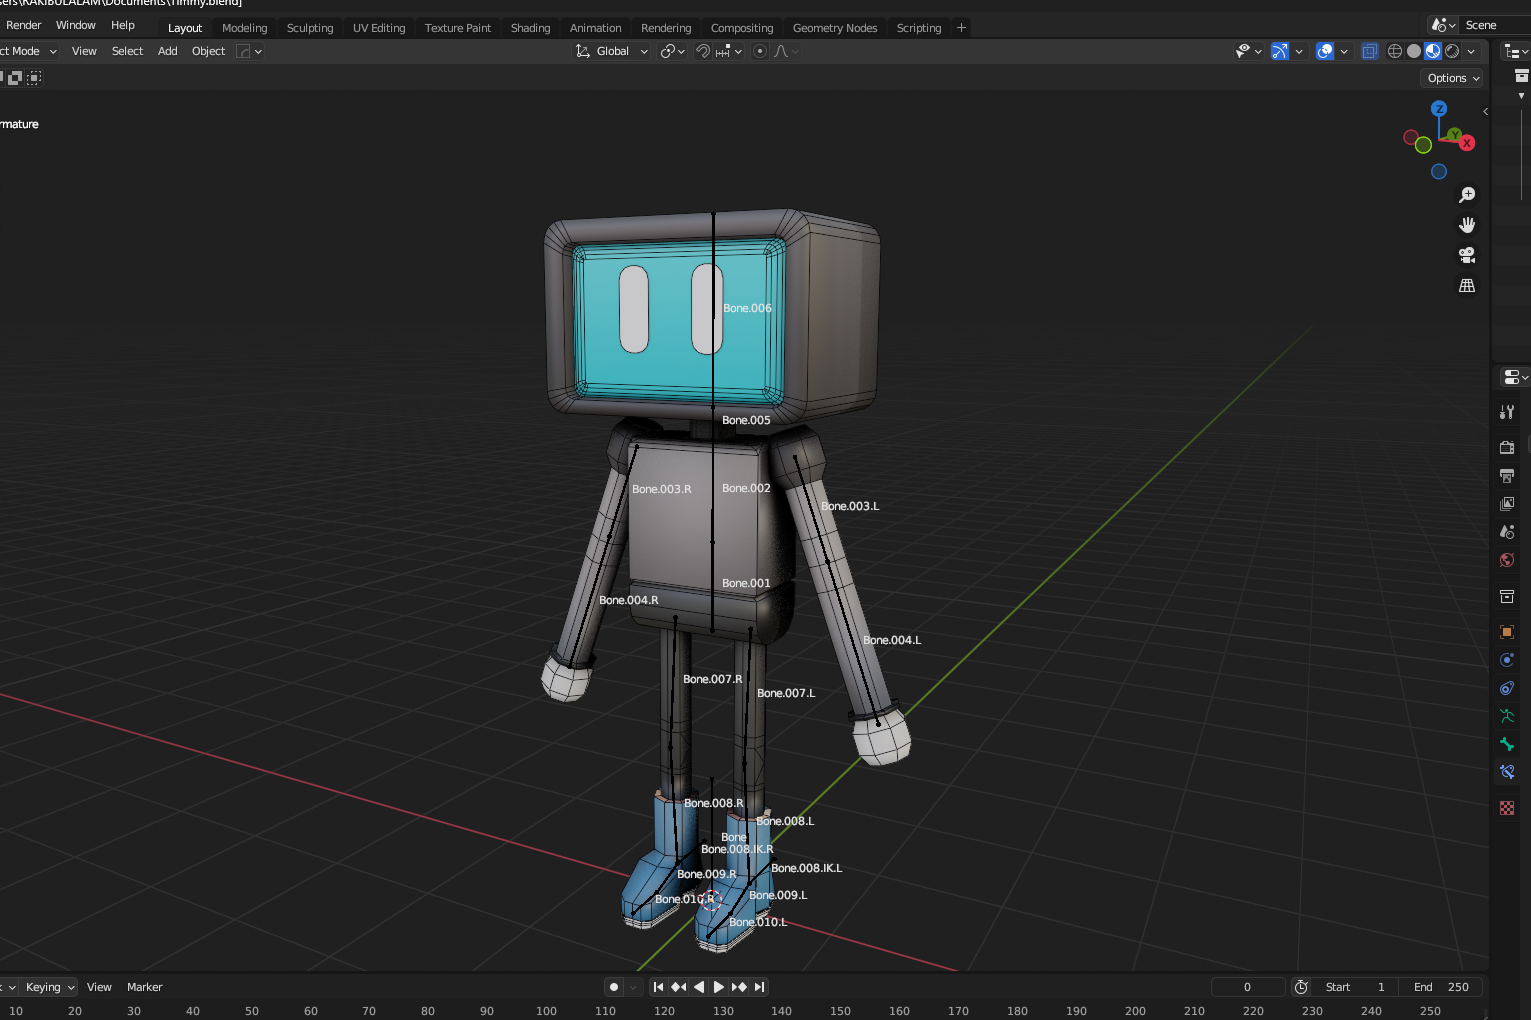Click the pan view hand icon

(x=1467, y=225)
